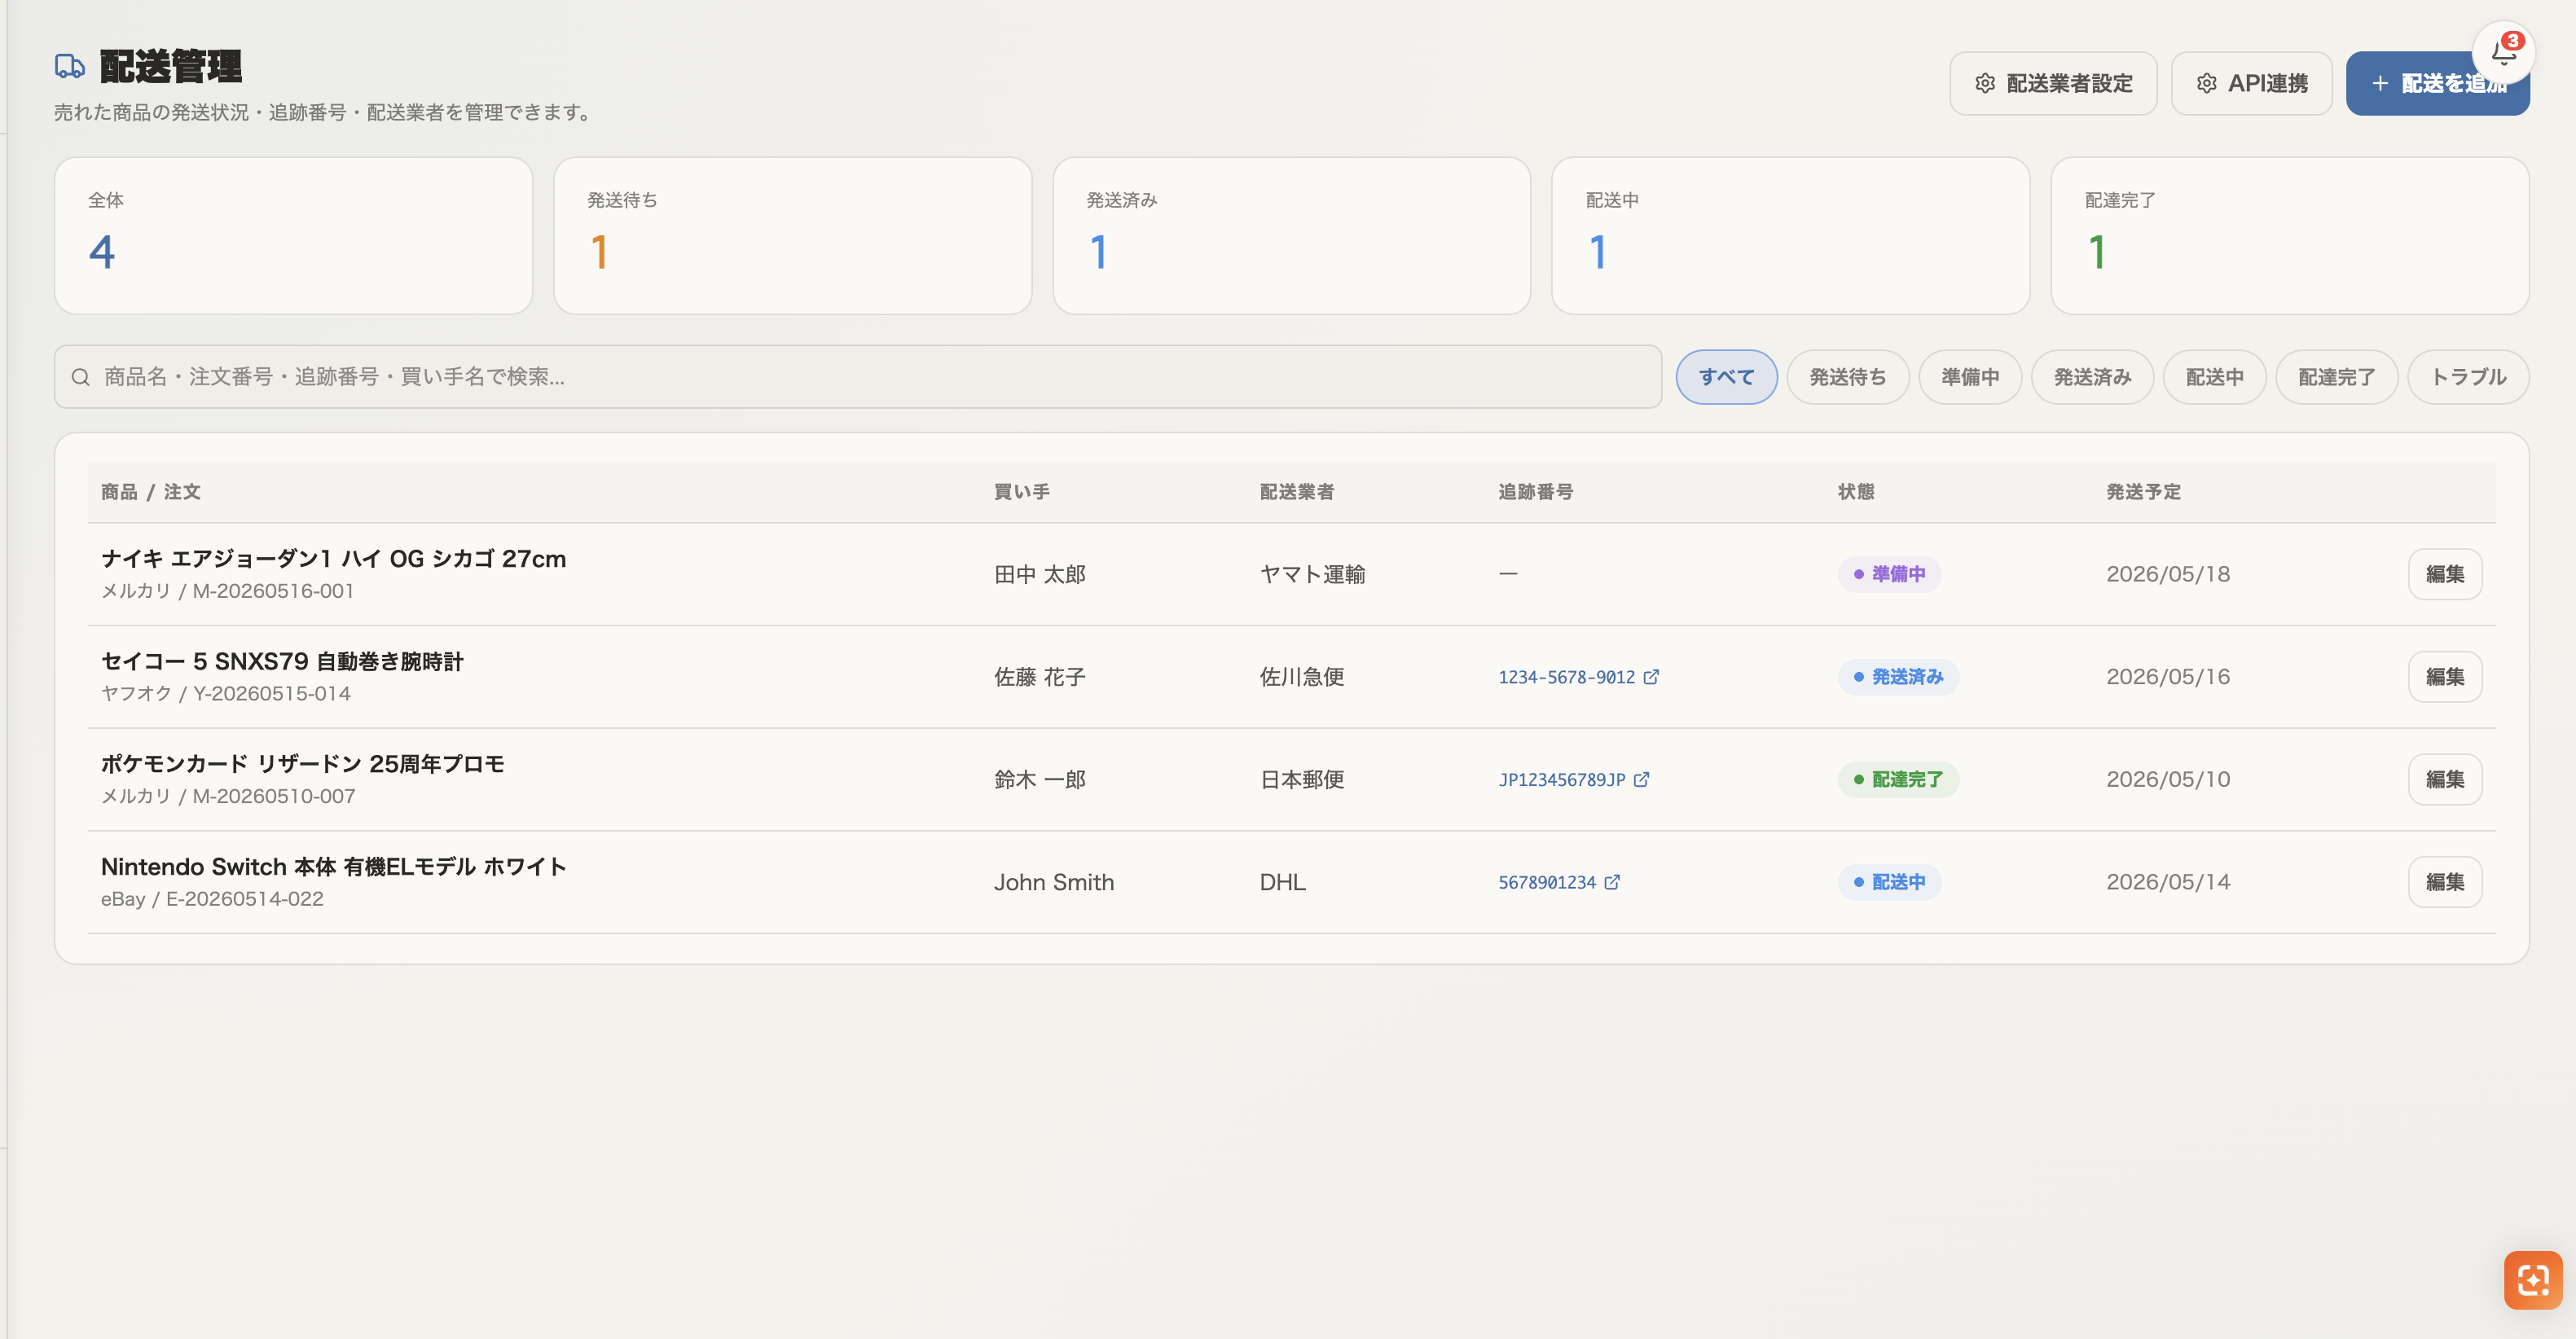The width and height of the screenshot is (2576, 1339).
Task: Click the gear icon in 配送業者設定
Action: point(1985,84)
